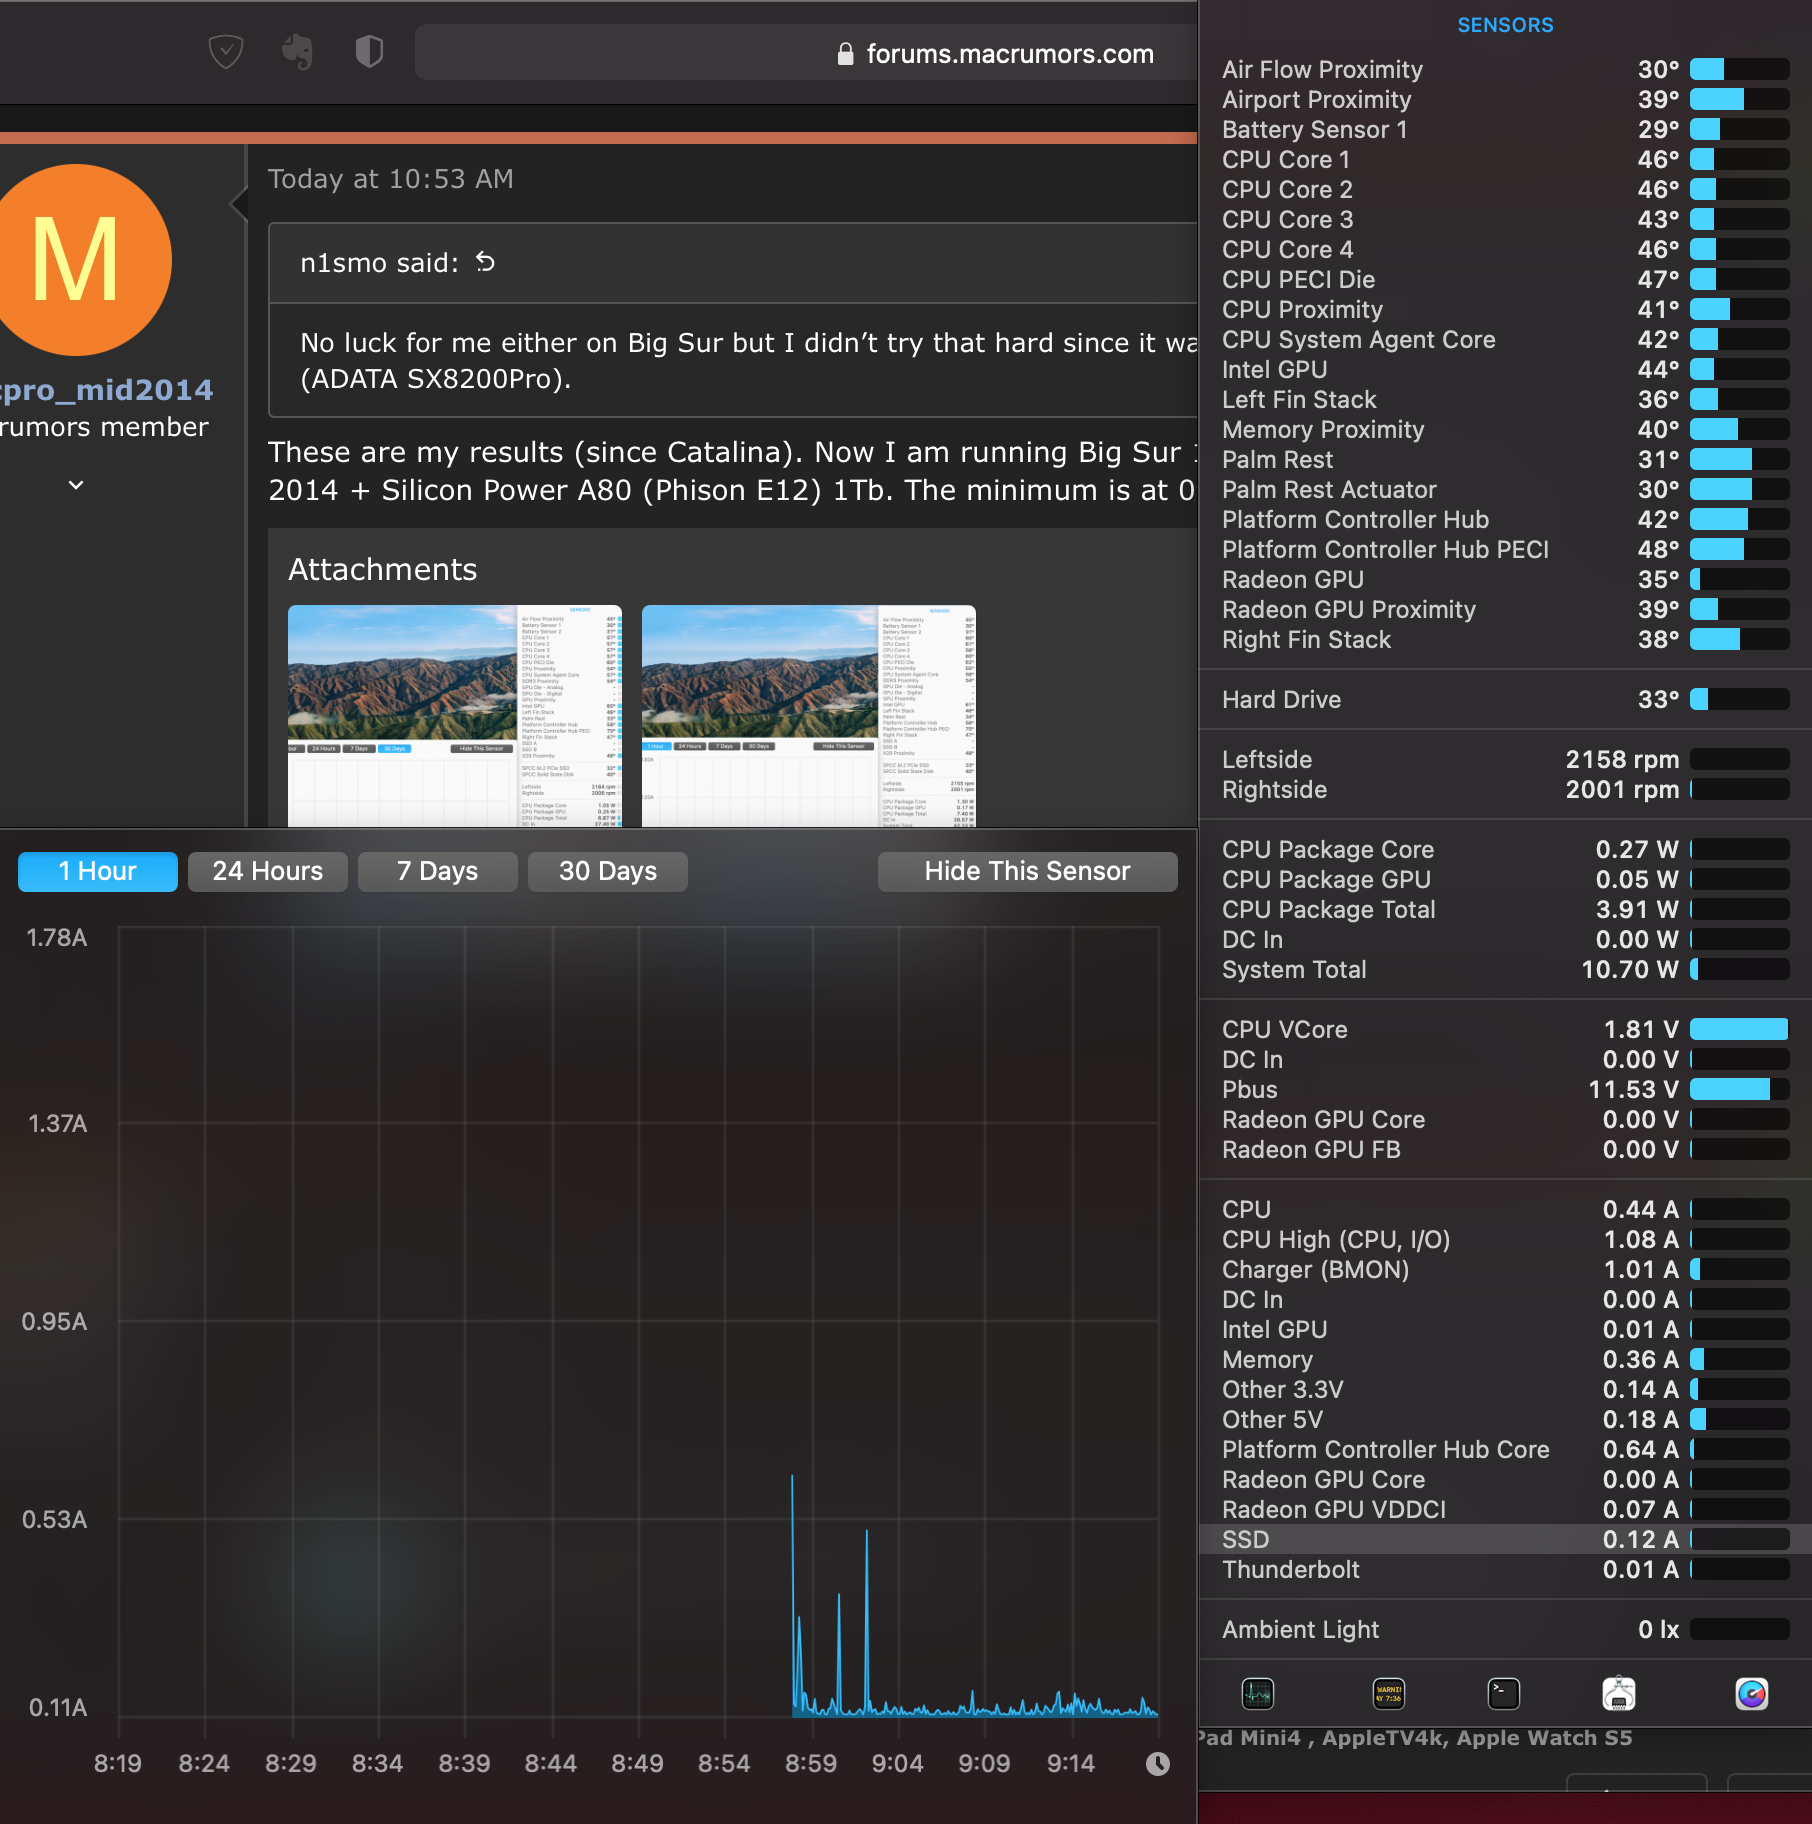Screen dimensions: 1812x1824
Task: Select the CPU Core 3 temperature
Action: (x=1505, y=219)
